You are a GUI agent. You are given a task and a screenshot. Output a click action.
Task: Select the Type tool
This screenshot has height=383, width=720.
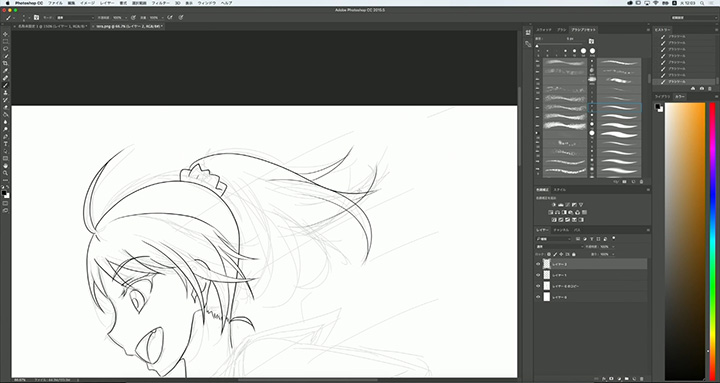(x=6, y=144)
